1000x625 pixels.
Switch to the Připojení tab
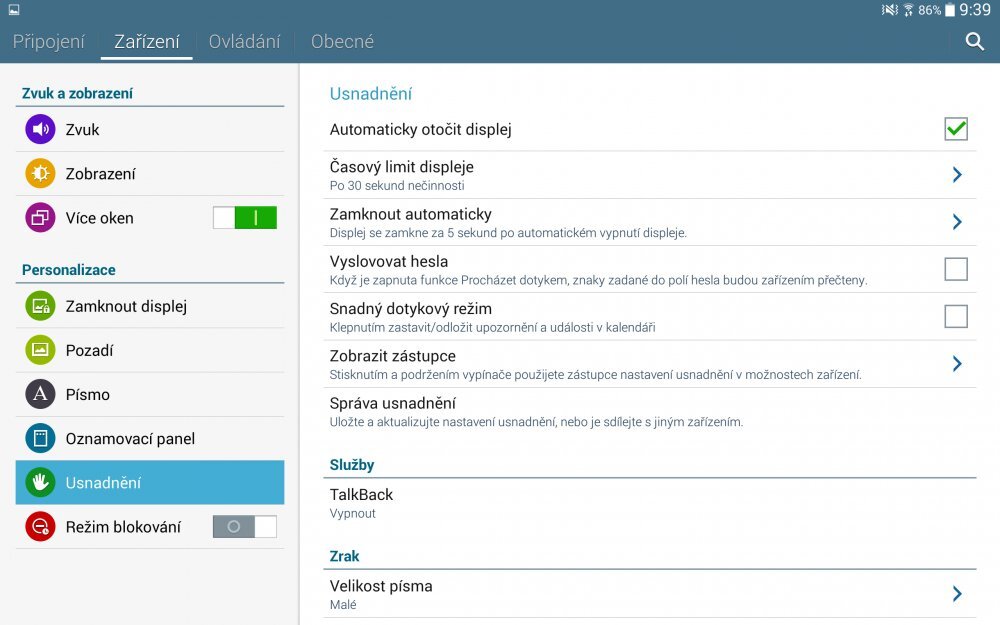pyautogui.click(x=50, y=42)
